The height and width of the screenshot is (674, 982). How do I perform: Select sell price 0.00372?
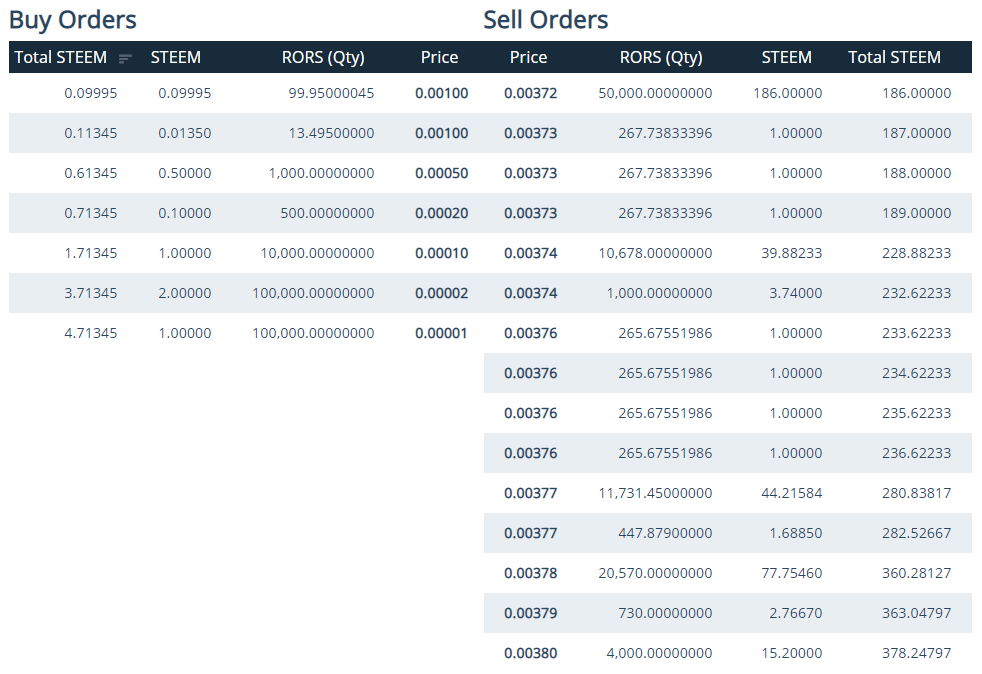click(x=530, y=93)
